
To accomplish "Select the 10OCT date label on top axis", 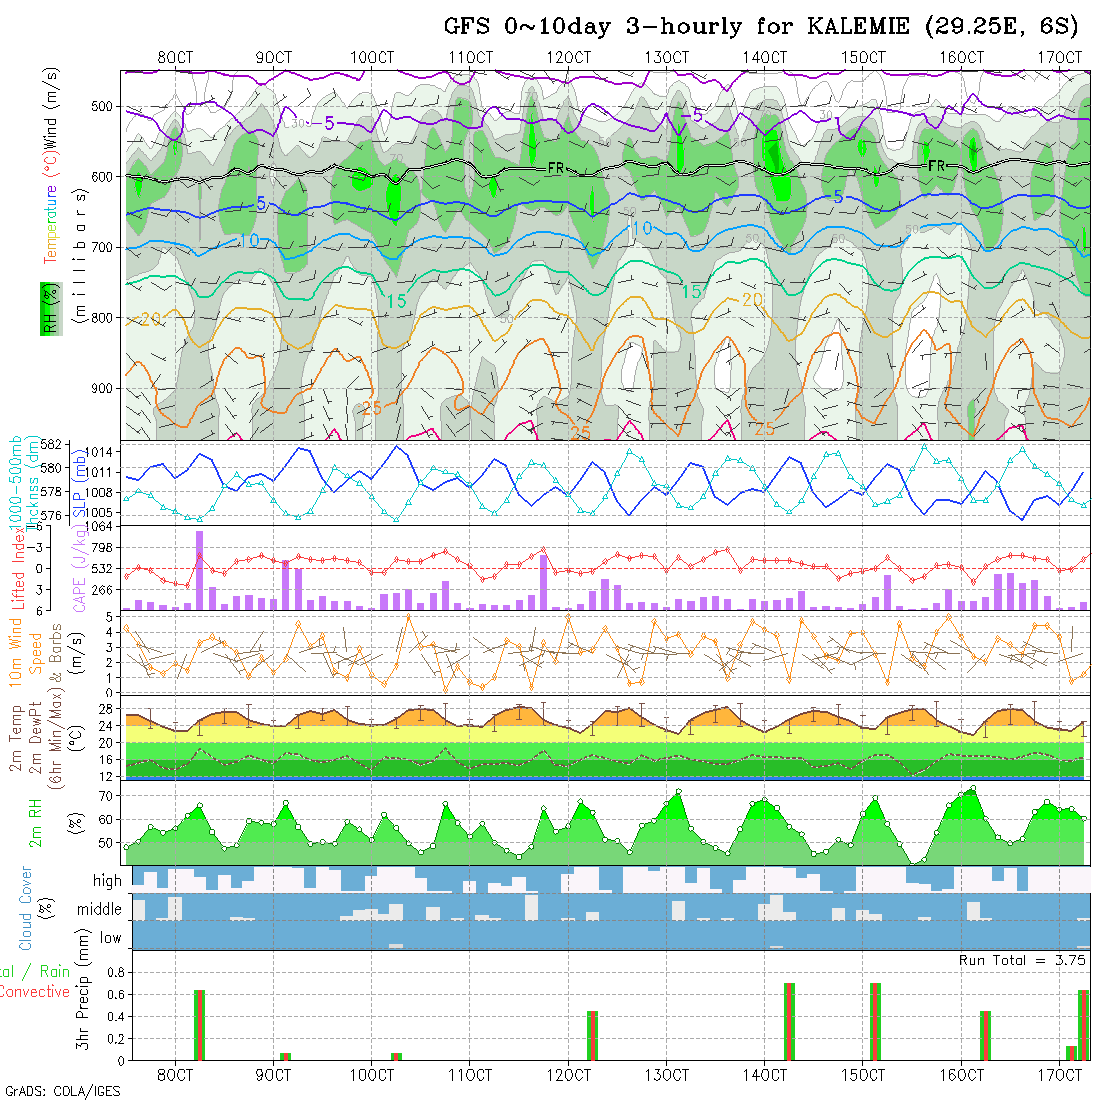I will pos(372,57).
